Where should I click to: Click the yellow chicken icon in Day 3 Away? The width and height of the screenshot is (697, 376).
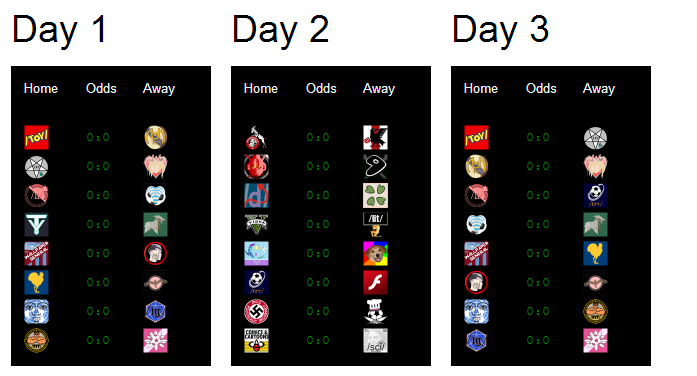[595, 253]
